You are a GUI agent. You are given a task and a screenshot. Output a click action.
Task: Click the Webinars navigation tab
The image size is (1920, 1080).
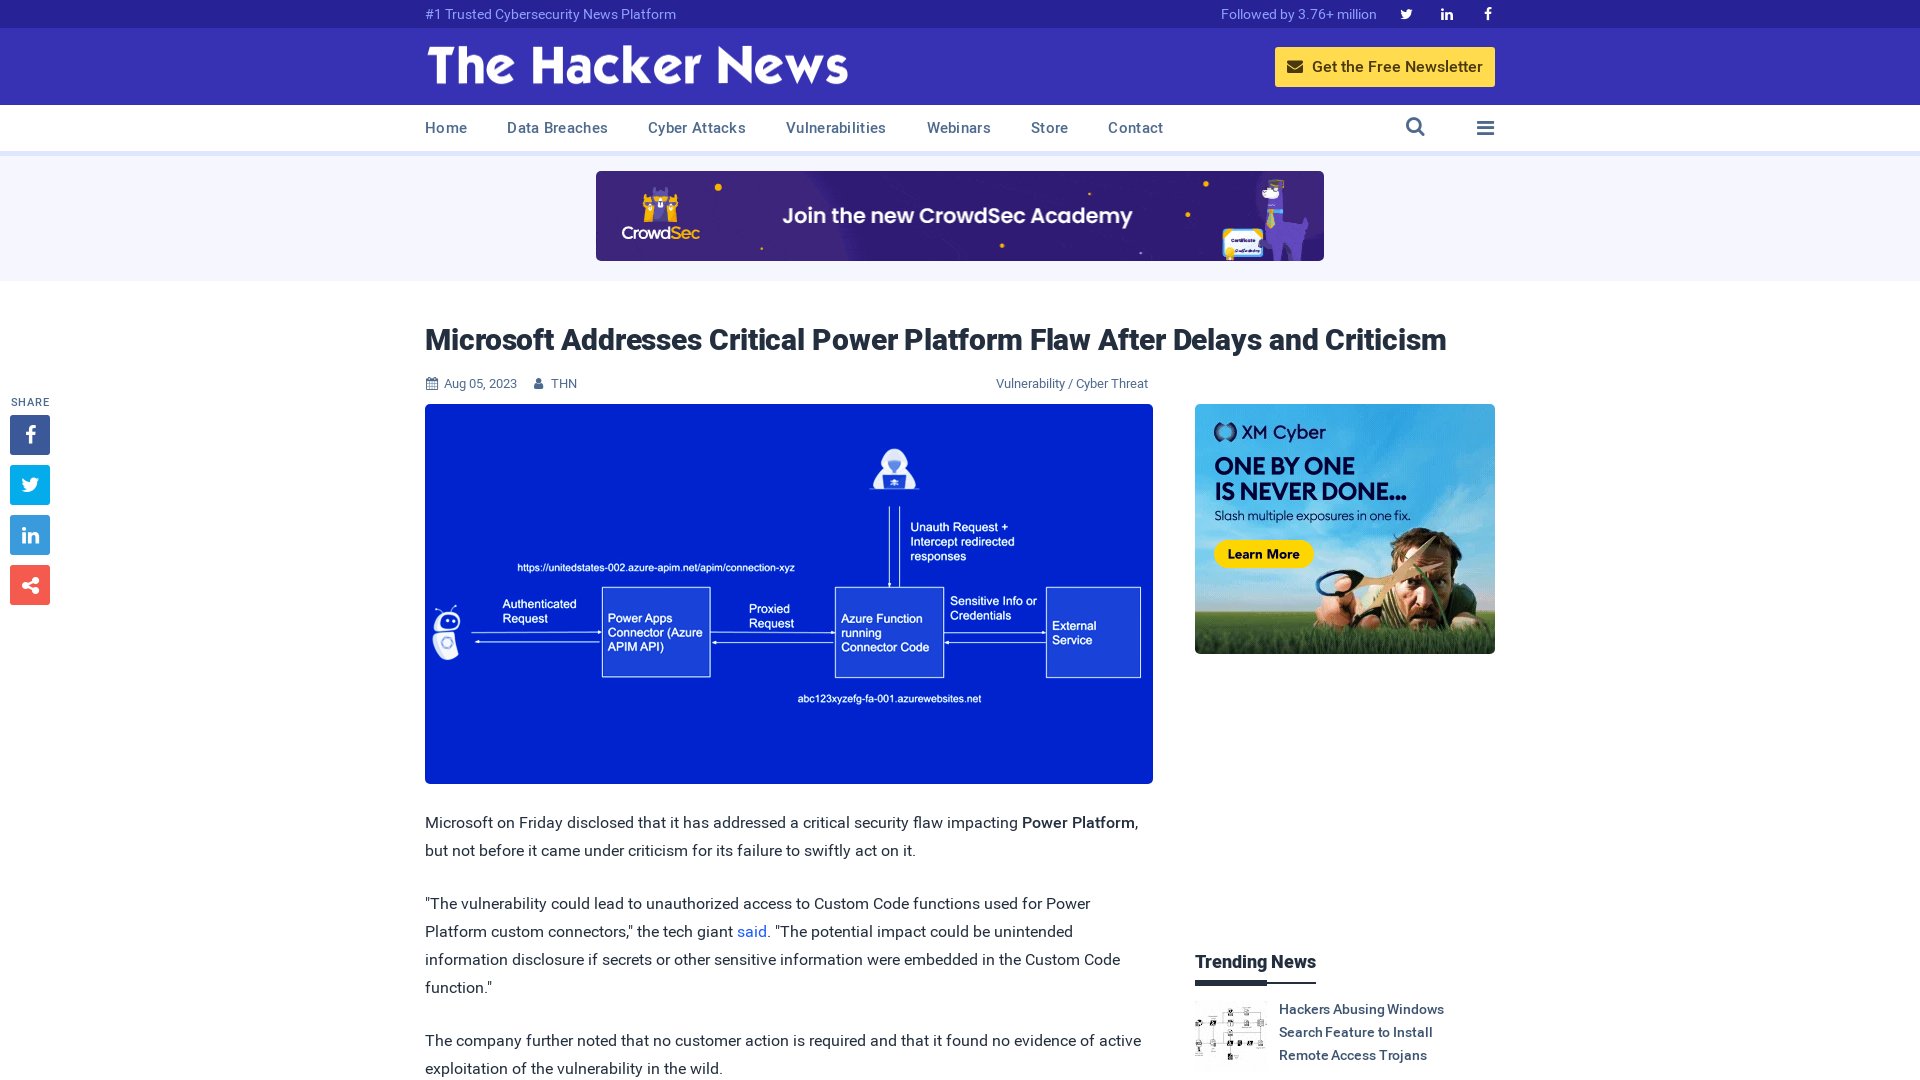[x=959, y=127]
